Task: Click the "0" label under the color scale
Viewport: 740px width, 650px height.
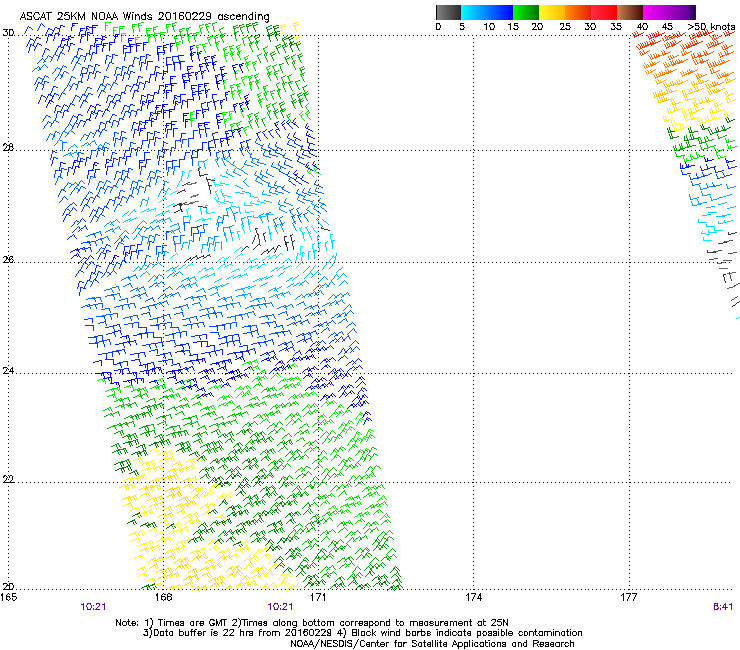Action: click(438, 26)
